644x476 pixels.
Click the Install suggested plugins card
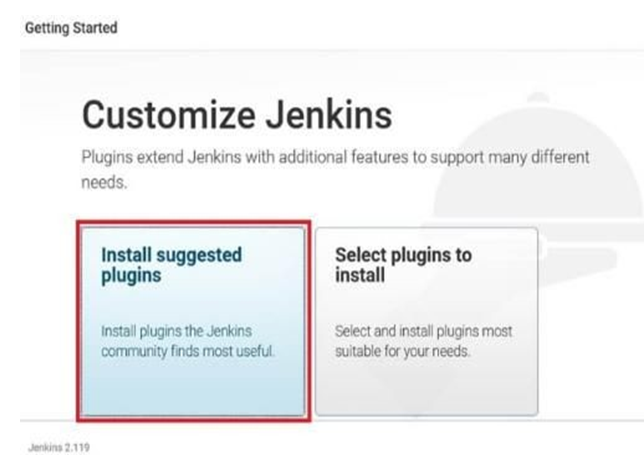[193, 321]
